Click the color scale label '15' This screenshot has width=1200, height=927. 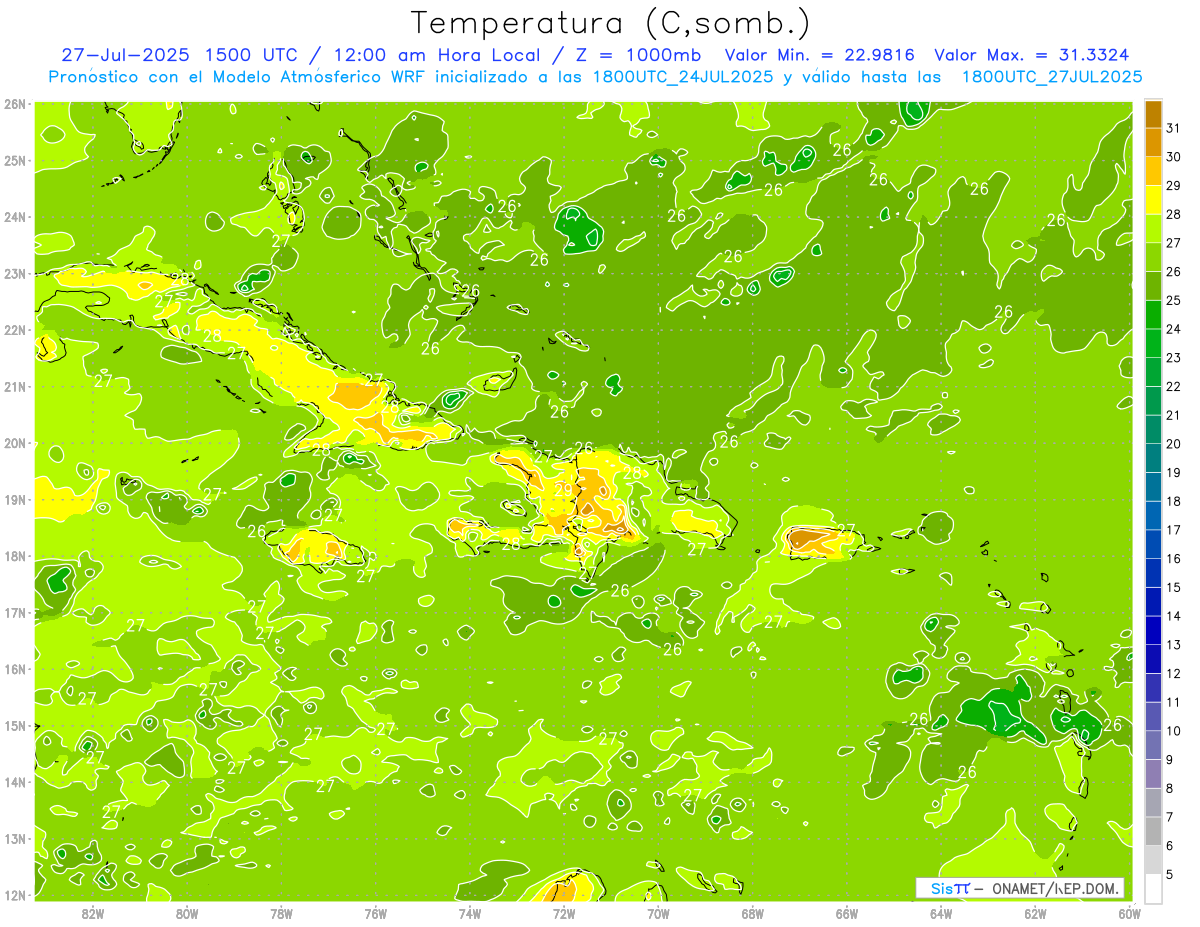point(1174,588)
